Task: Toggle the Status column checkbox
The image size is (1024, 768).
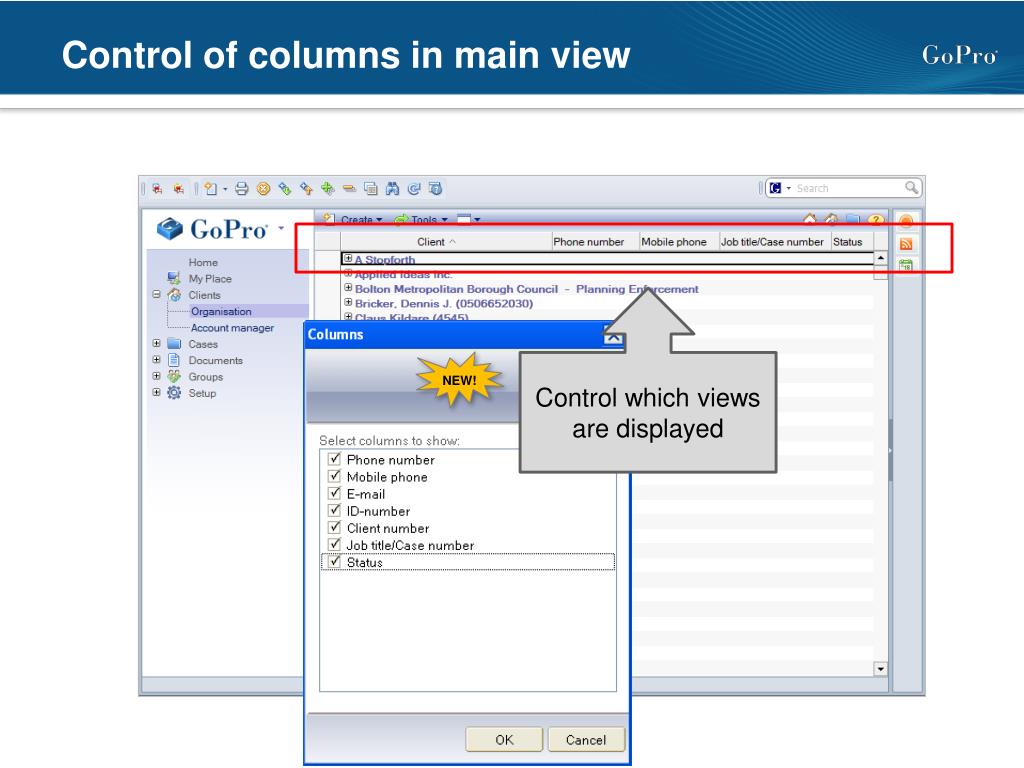Action: pos(334,562)
